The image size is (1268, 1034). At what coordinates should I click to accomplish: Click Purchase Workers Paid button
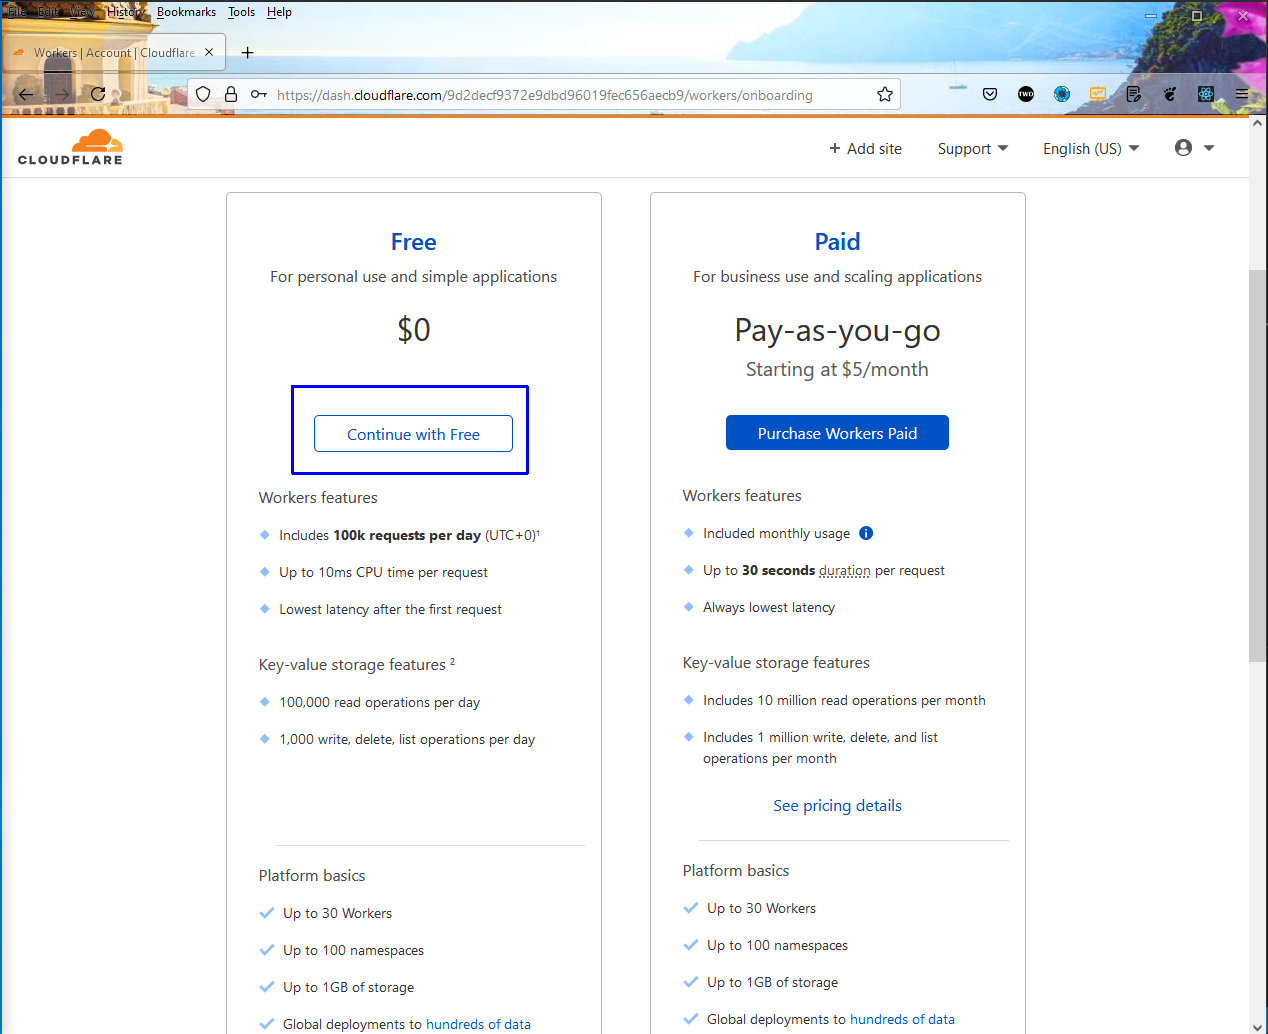(x=837, y=433)
